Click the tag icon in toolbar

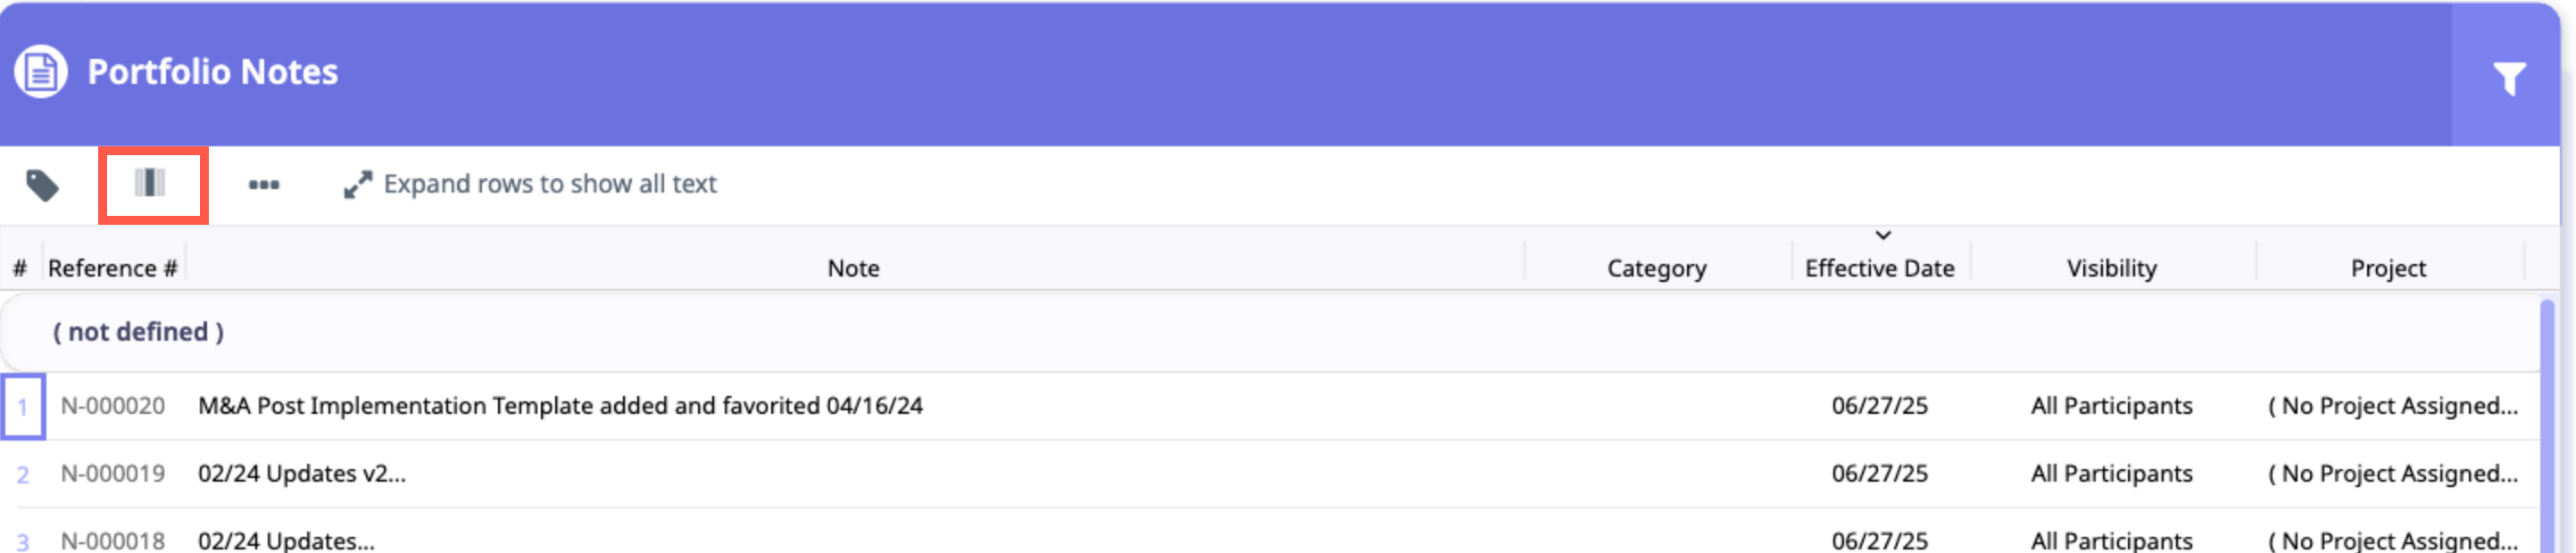tap(42, 185)
